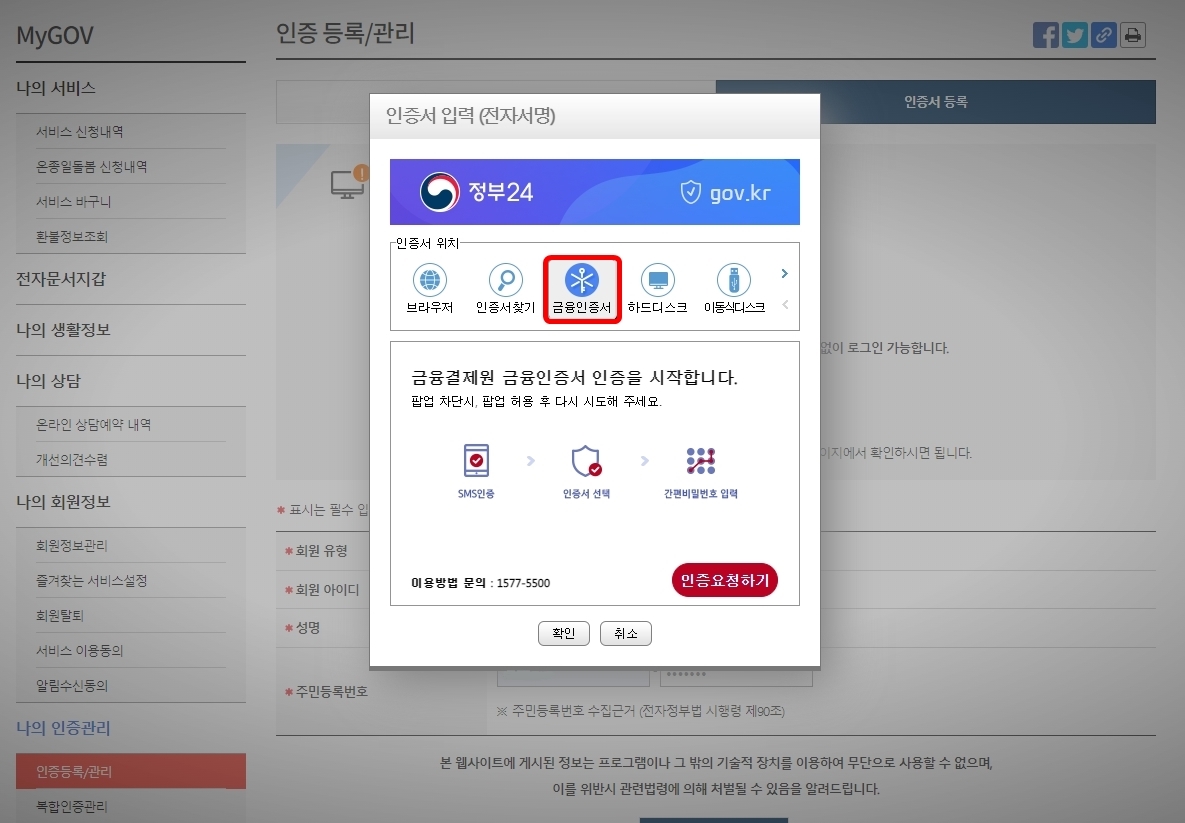
Task: Expand more certificate locations with the right arrow
Action: tap(784, 272)
